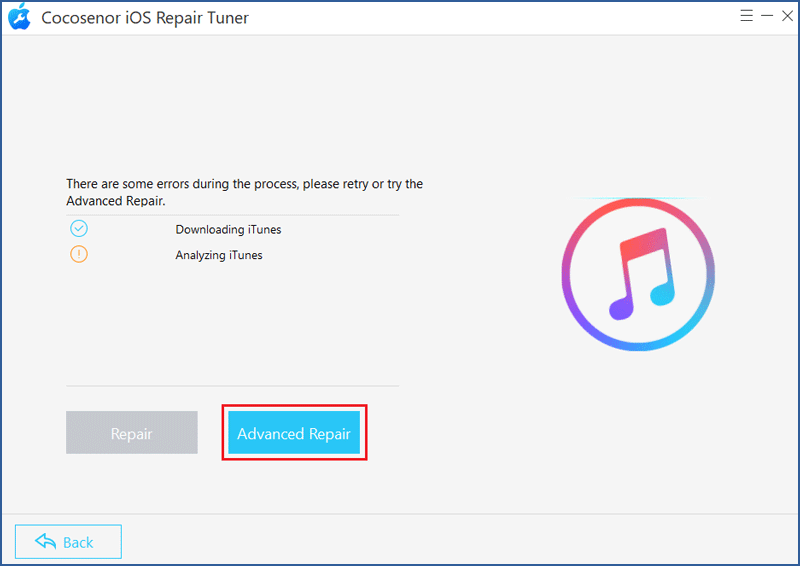
Task: Click the iTunes music note logo
Action: (638, 274)
